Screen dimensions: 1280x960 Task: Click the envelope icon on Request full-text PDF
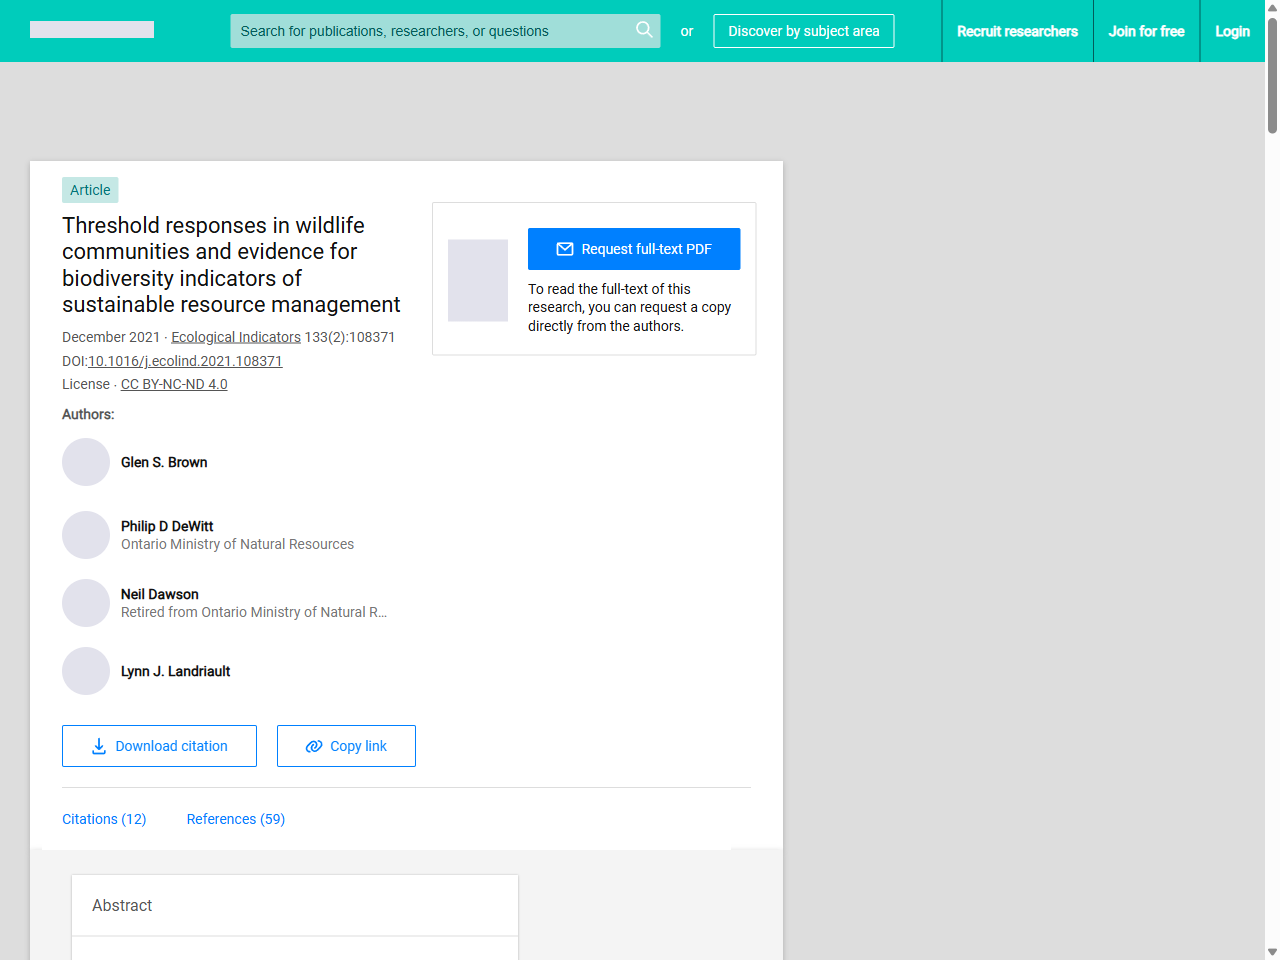[565, 249]
